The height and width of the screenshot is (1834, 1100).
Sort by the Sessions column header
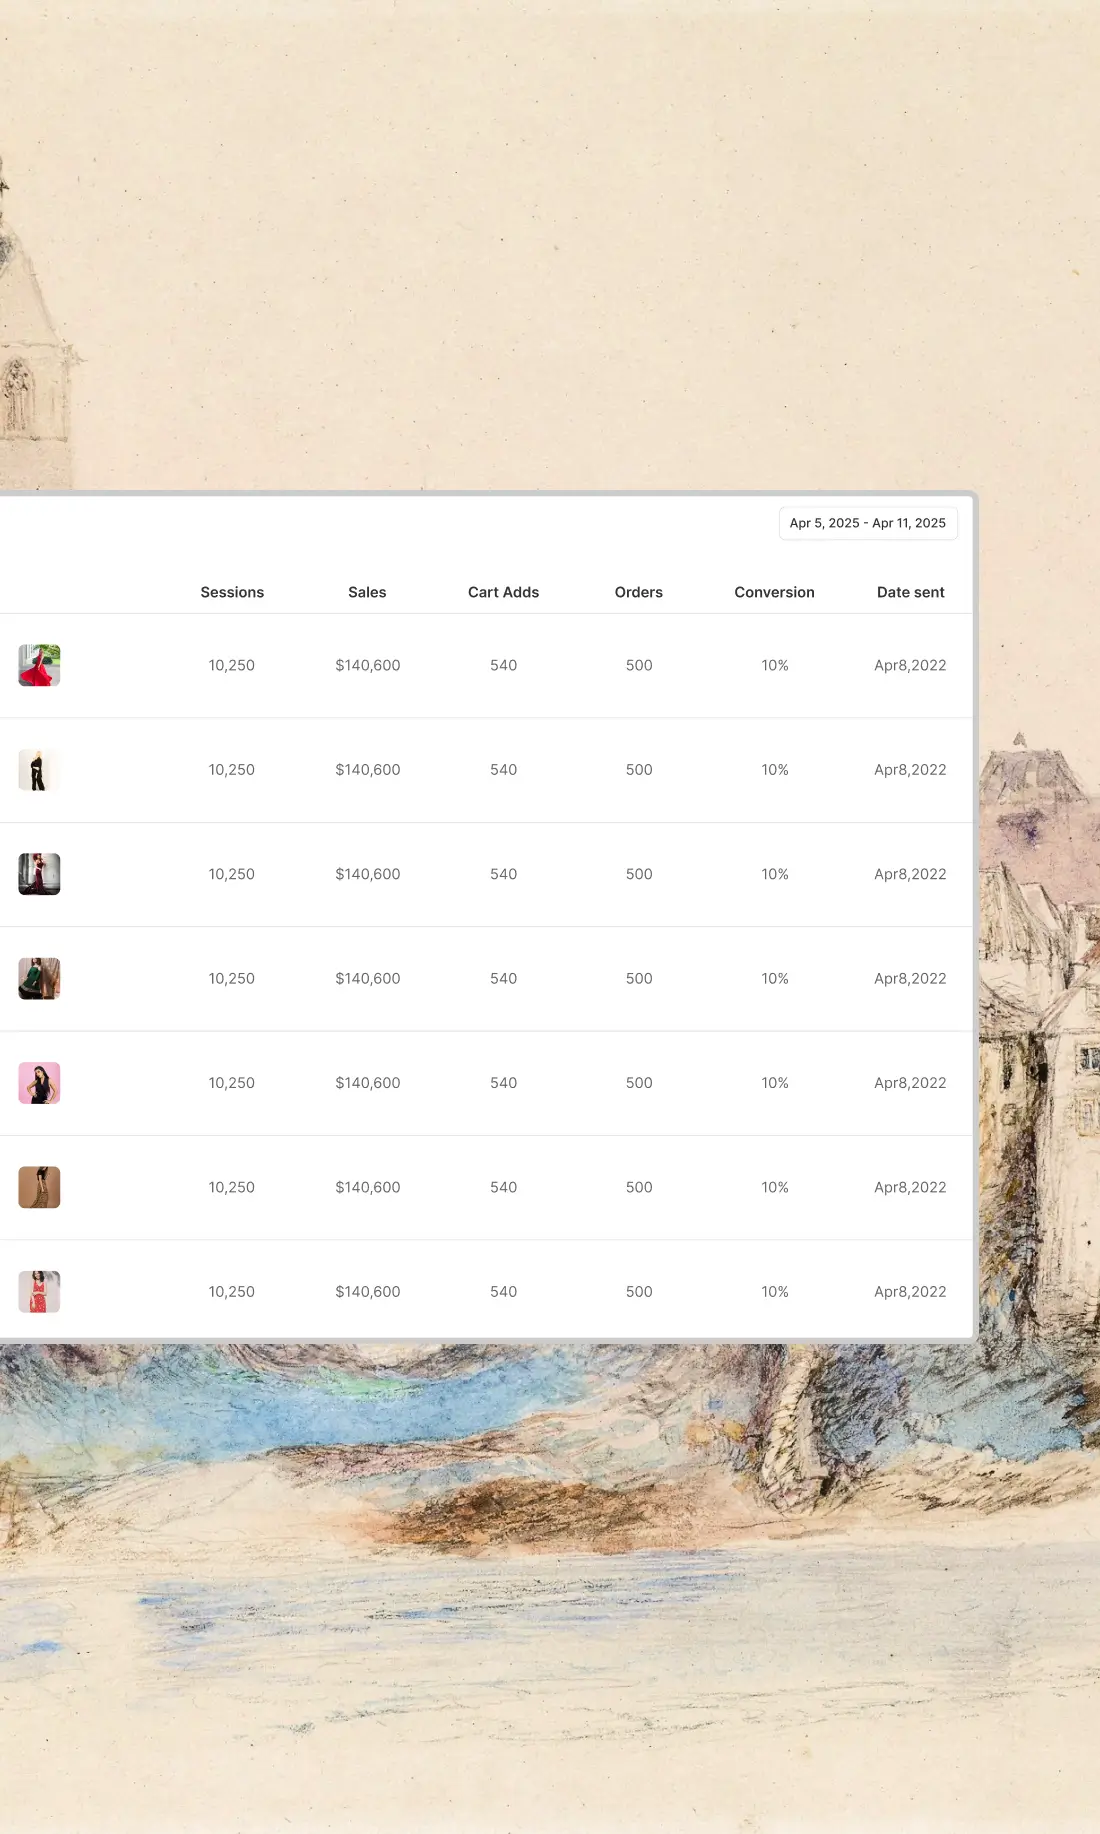(x=232, y=592)
